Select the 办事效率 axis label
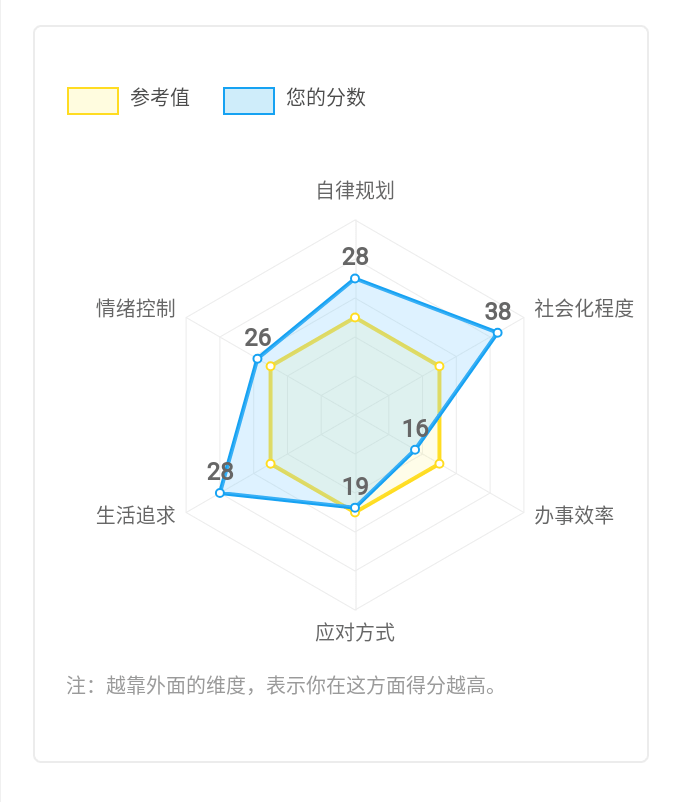 coord(574,515)
